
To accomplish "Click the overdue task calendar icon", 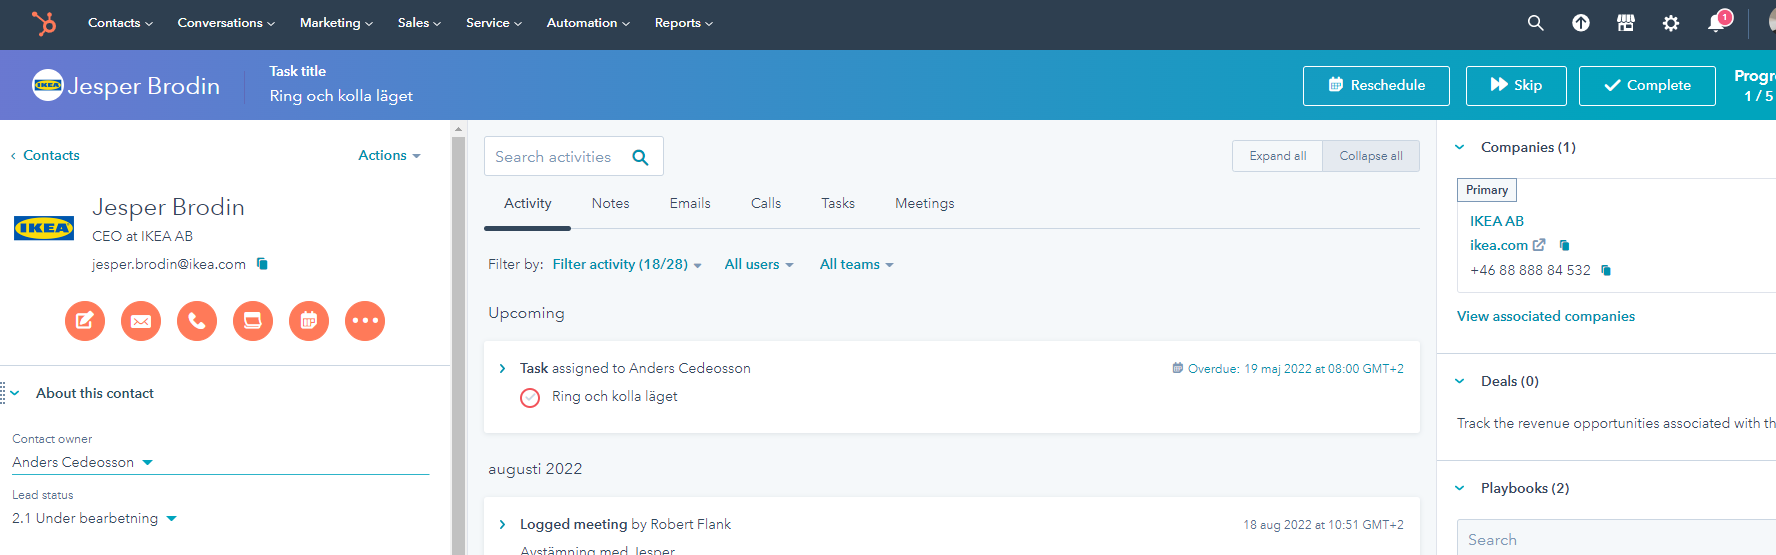I will click(x=1177, y=368).
